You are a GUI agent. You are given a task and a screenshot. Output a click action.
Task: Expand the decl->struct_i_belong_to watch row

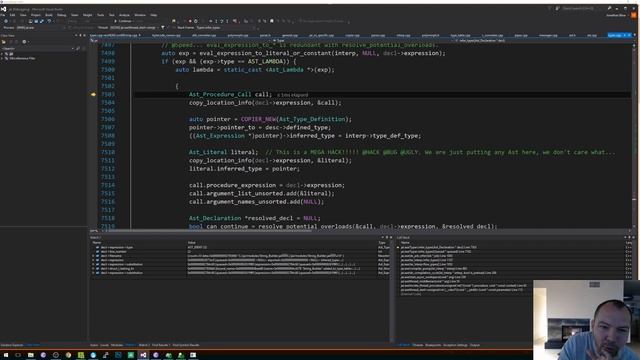(x=93, y=269)
